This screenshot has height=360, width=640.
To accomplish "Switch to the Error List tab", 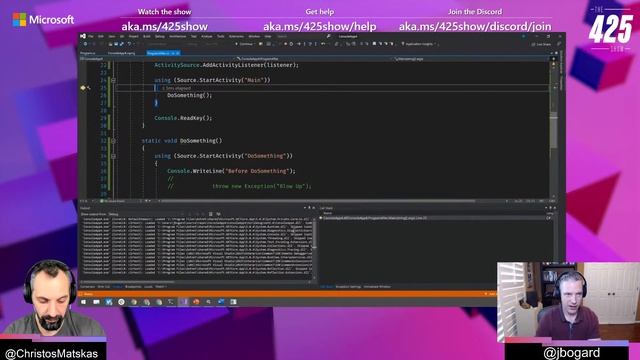I will [x=104, y=287].
